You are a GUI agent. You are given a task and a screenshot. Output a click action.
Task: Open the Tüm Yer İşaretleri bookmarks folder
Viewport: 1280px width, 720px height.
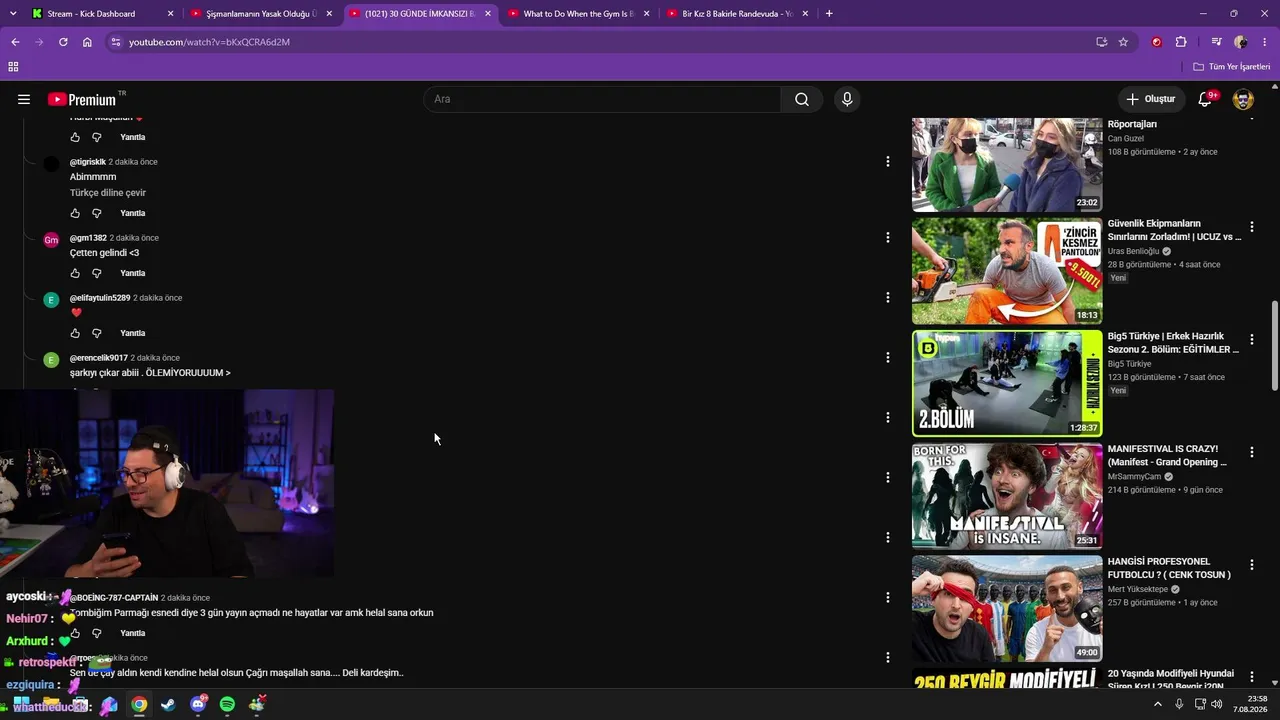[1232, 67]
